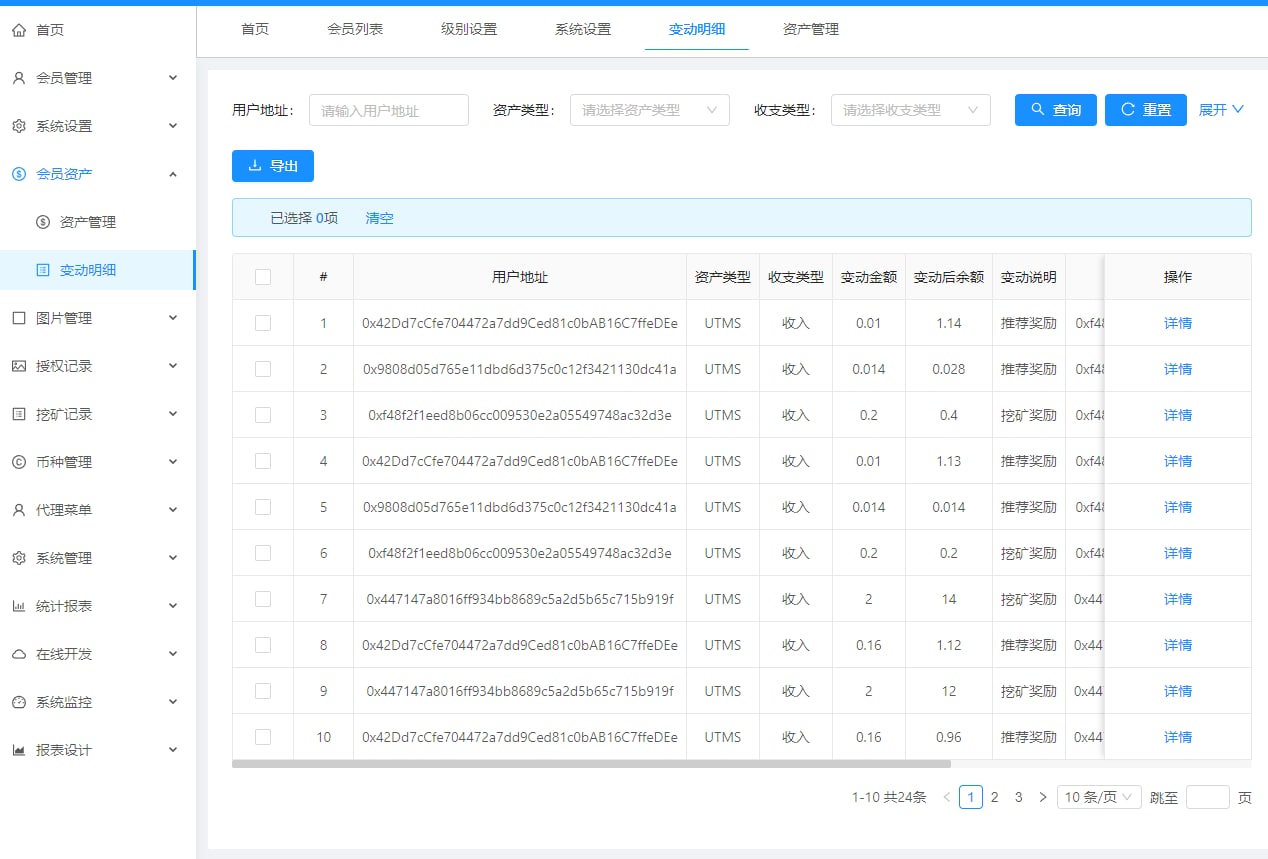This screenshot has width=1268, height=859.
Task: Switch to the 首页 tab
Action: coord(255,29)
